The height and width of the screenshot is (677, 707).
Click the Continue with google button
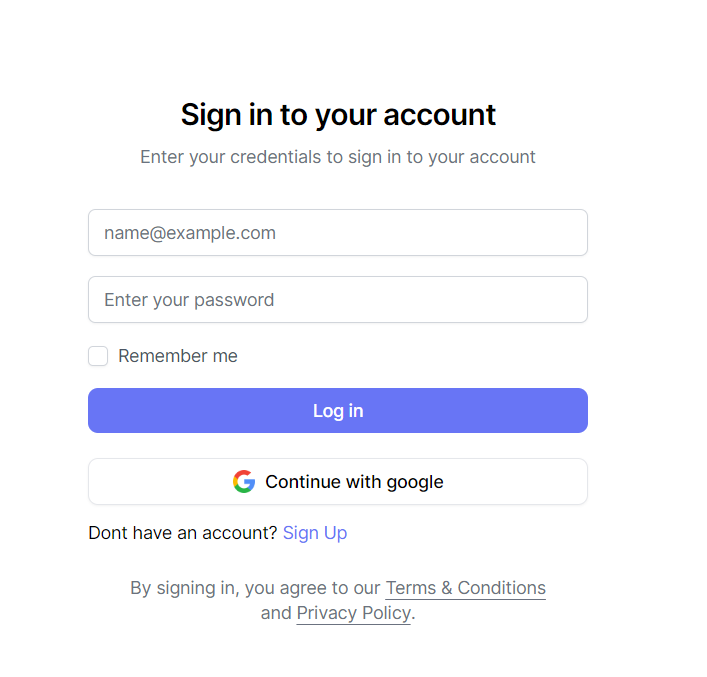[x=337, y=482]
